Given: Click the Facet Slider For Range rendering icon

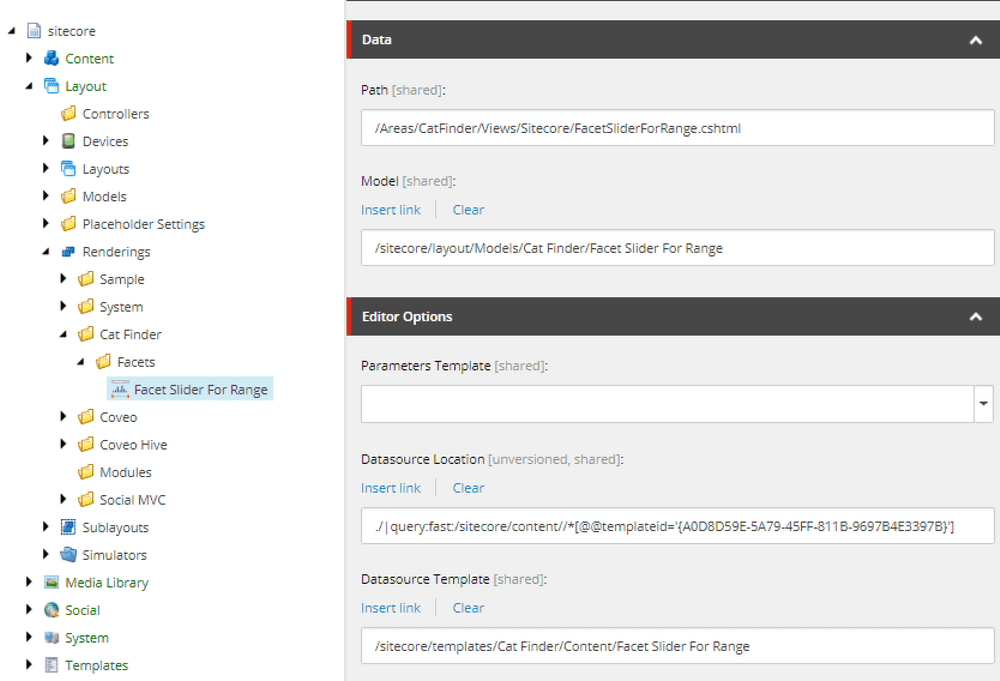Looking at the screenshot, I should [x=121, y=389].
